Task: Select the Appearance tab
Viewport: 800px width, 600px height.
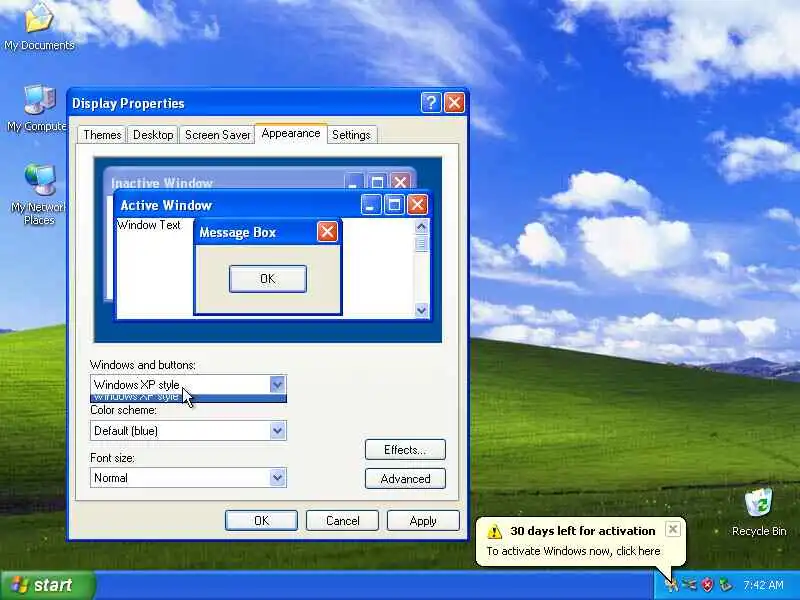Action: point(291,133)
